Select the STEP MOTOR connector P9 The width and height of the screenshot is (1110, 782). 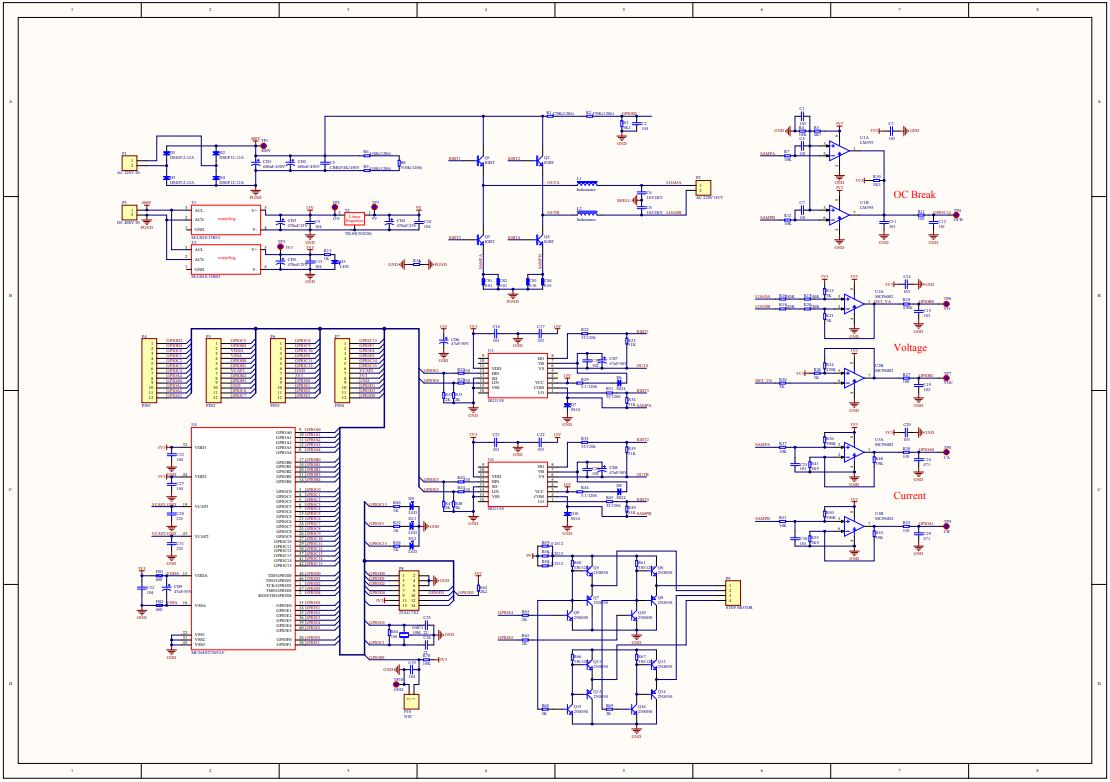[733, 592]
